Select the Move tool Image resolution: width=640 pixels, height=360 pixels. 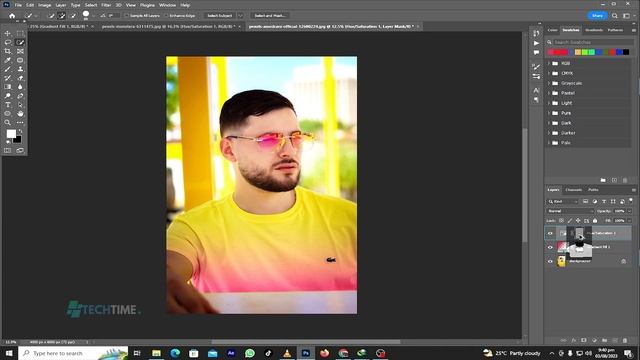(x=8, y=33)
